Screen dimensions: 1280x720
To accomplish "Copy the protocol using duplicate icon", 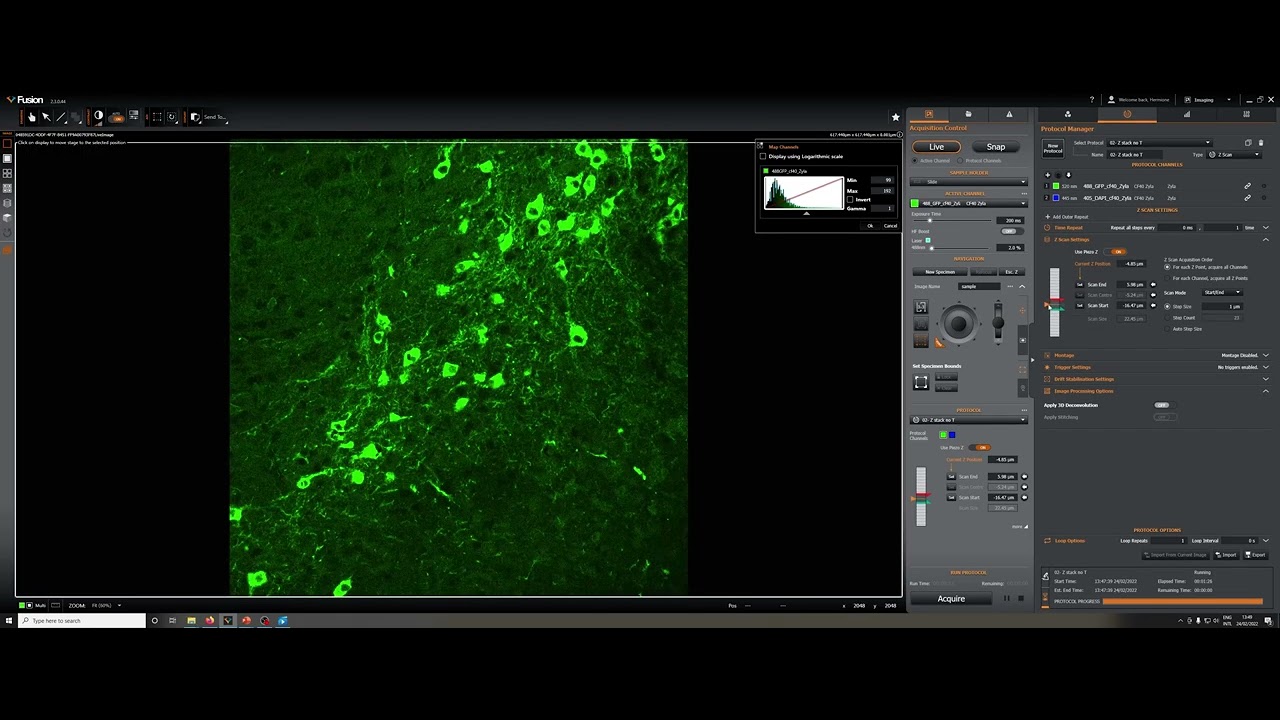I will (x=1248, y=143).
